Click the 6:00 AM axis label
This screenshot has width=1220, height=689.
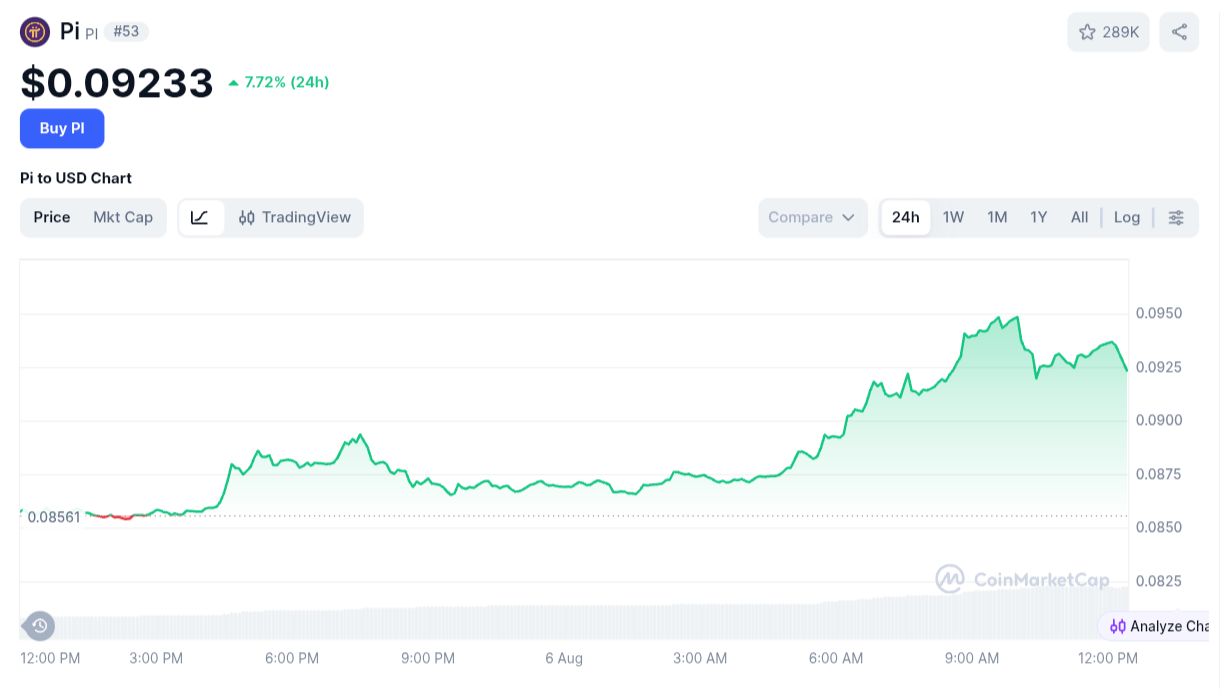836,658
